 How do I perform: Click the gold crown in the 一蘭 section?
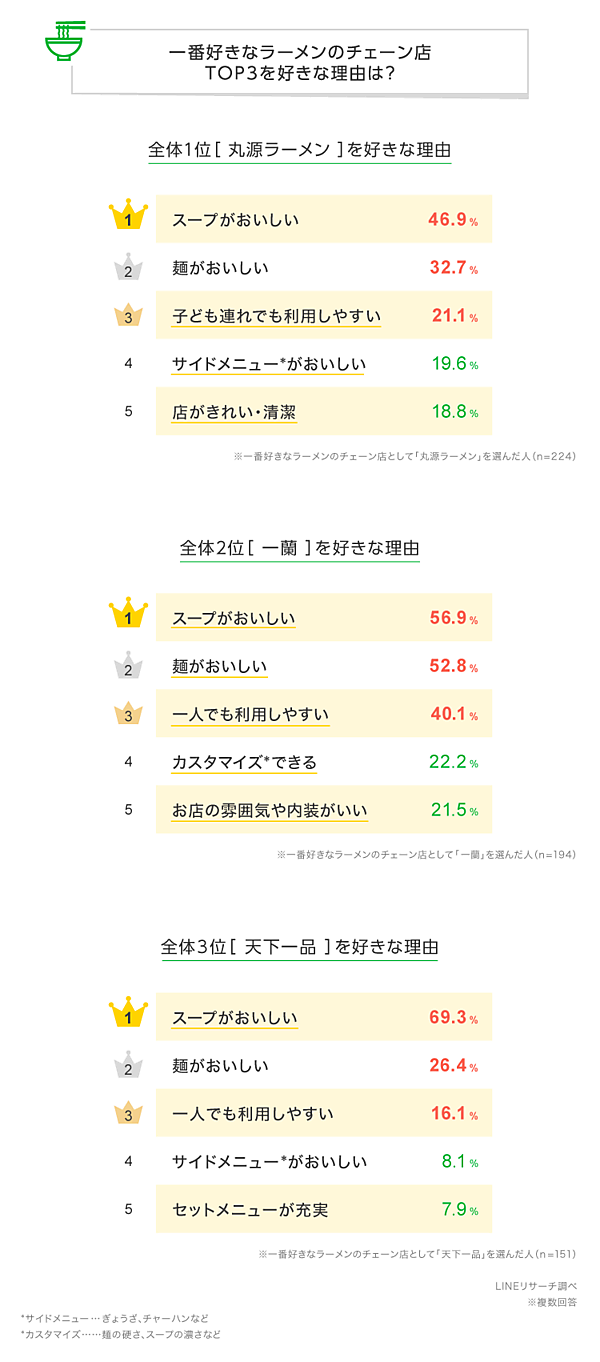point(128,615)
